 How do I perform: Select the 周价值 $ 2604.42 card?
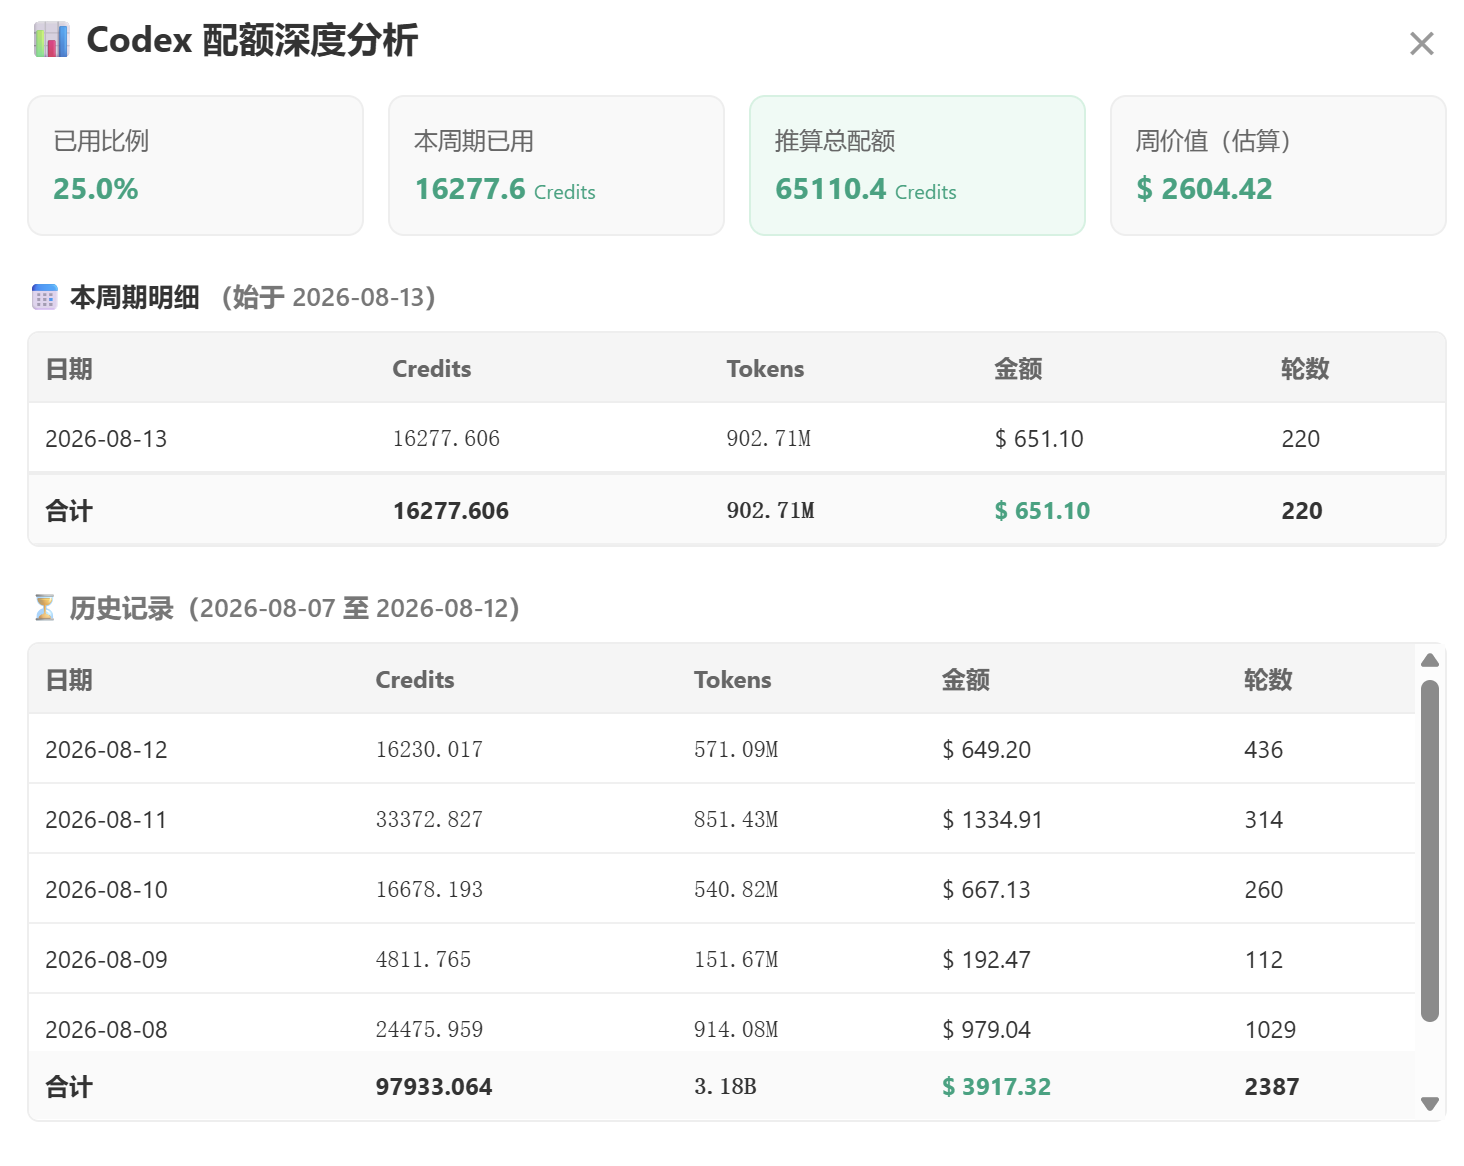(x=1278, y=166)
